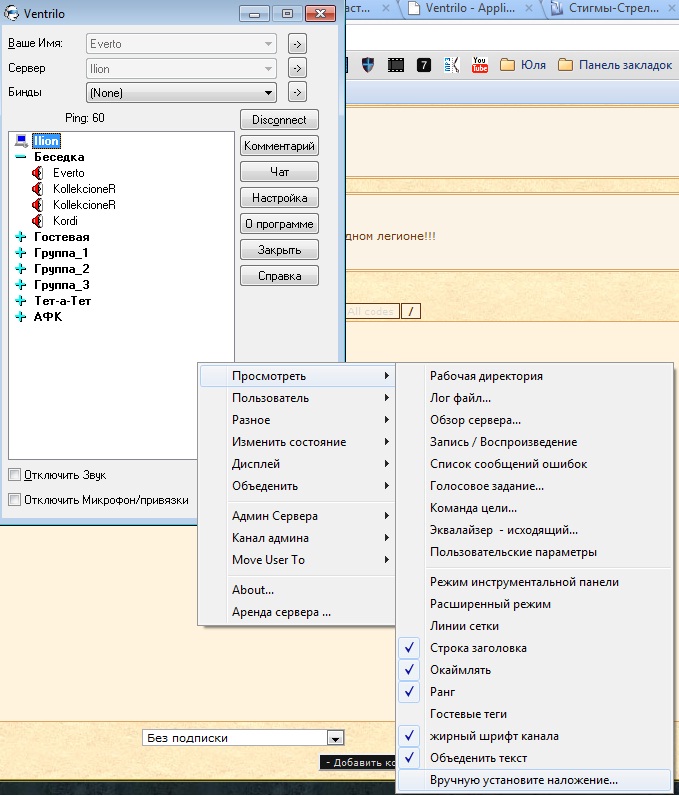Uncheck the Ранг menu option

tap(535, 692)
